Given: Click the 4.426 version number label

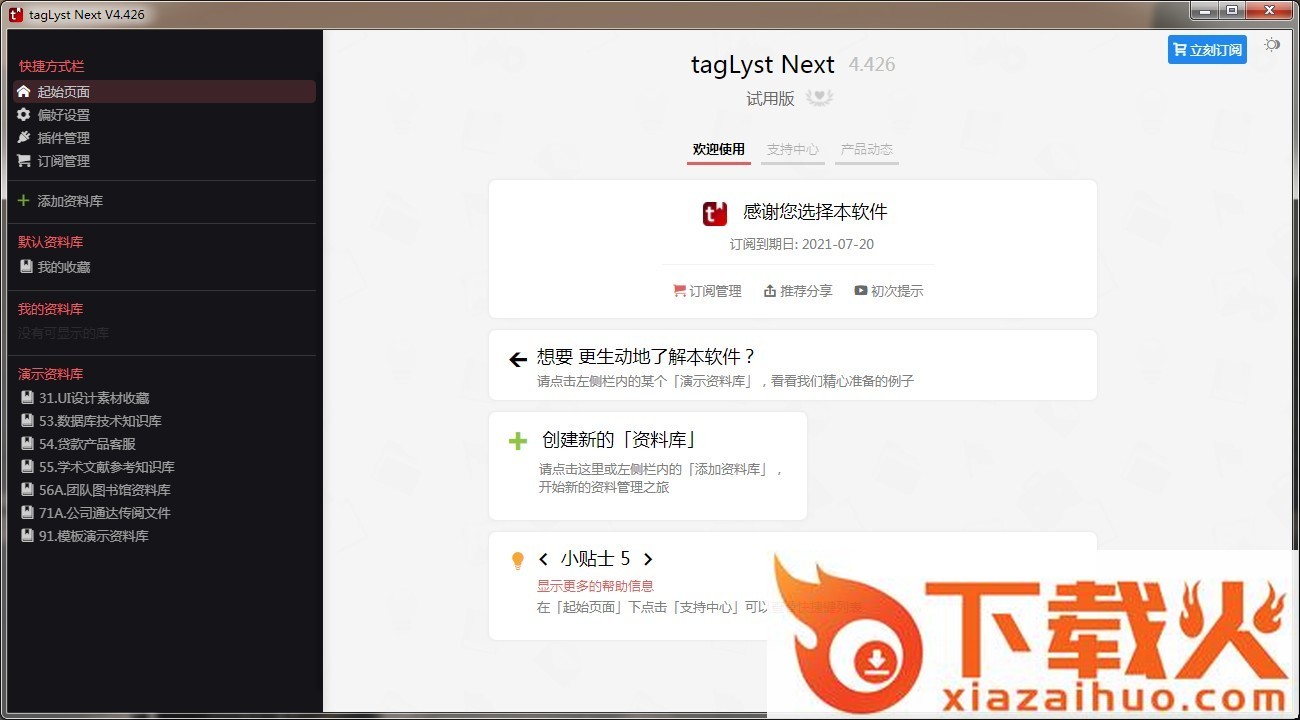Looking at the screenshot, I should (x=872, y=65).
